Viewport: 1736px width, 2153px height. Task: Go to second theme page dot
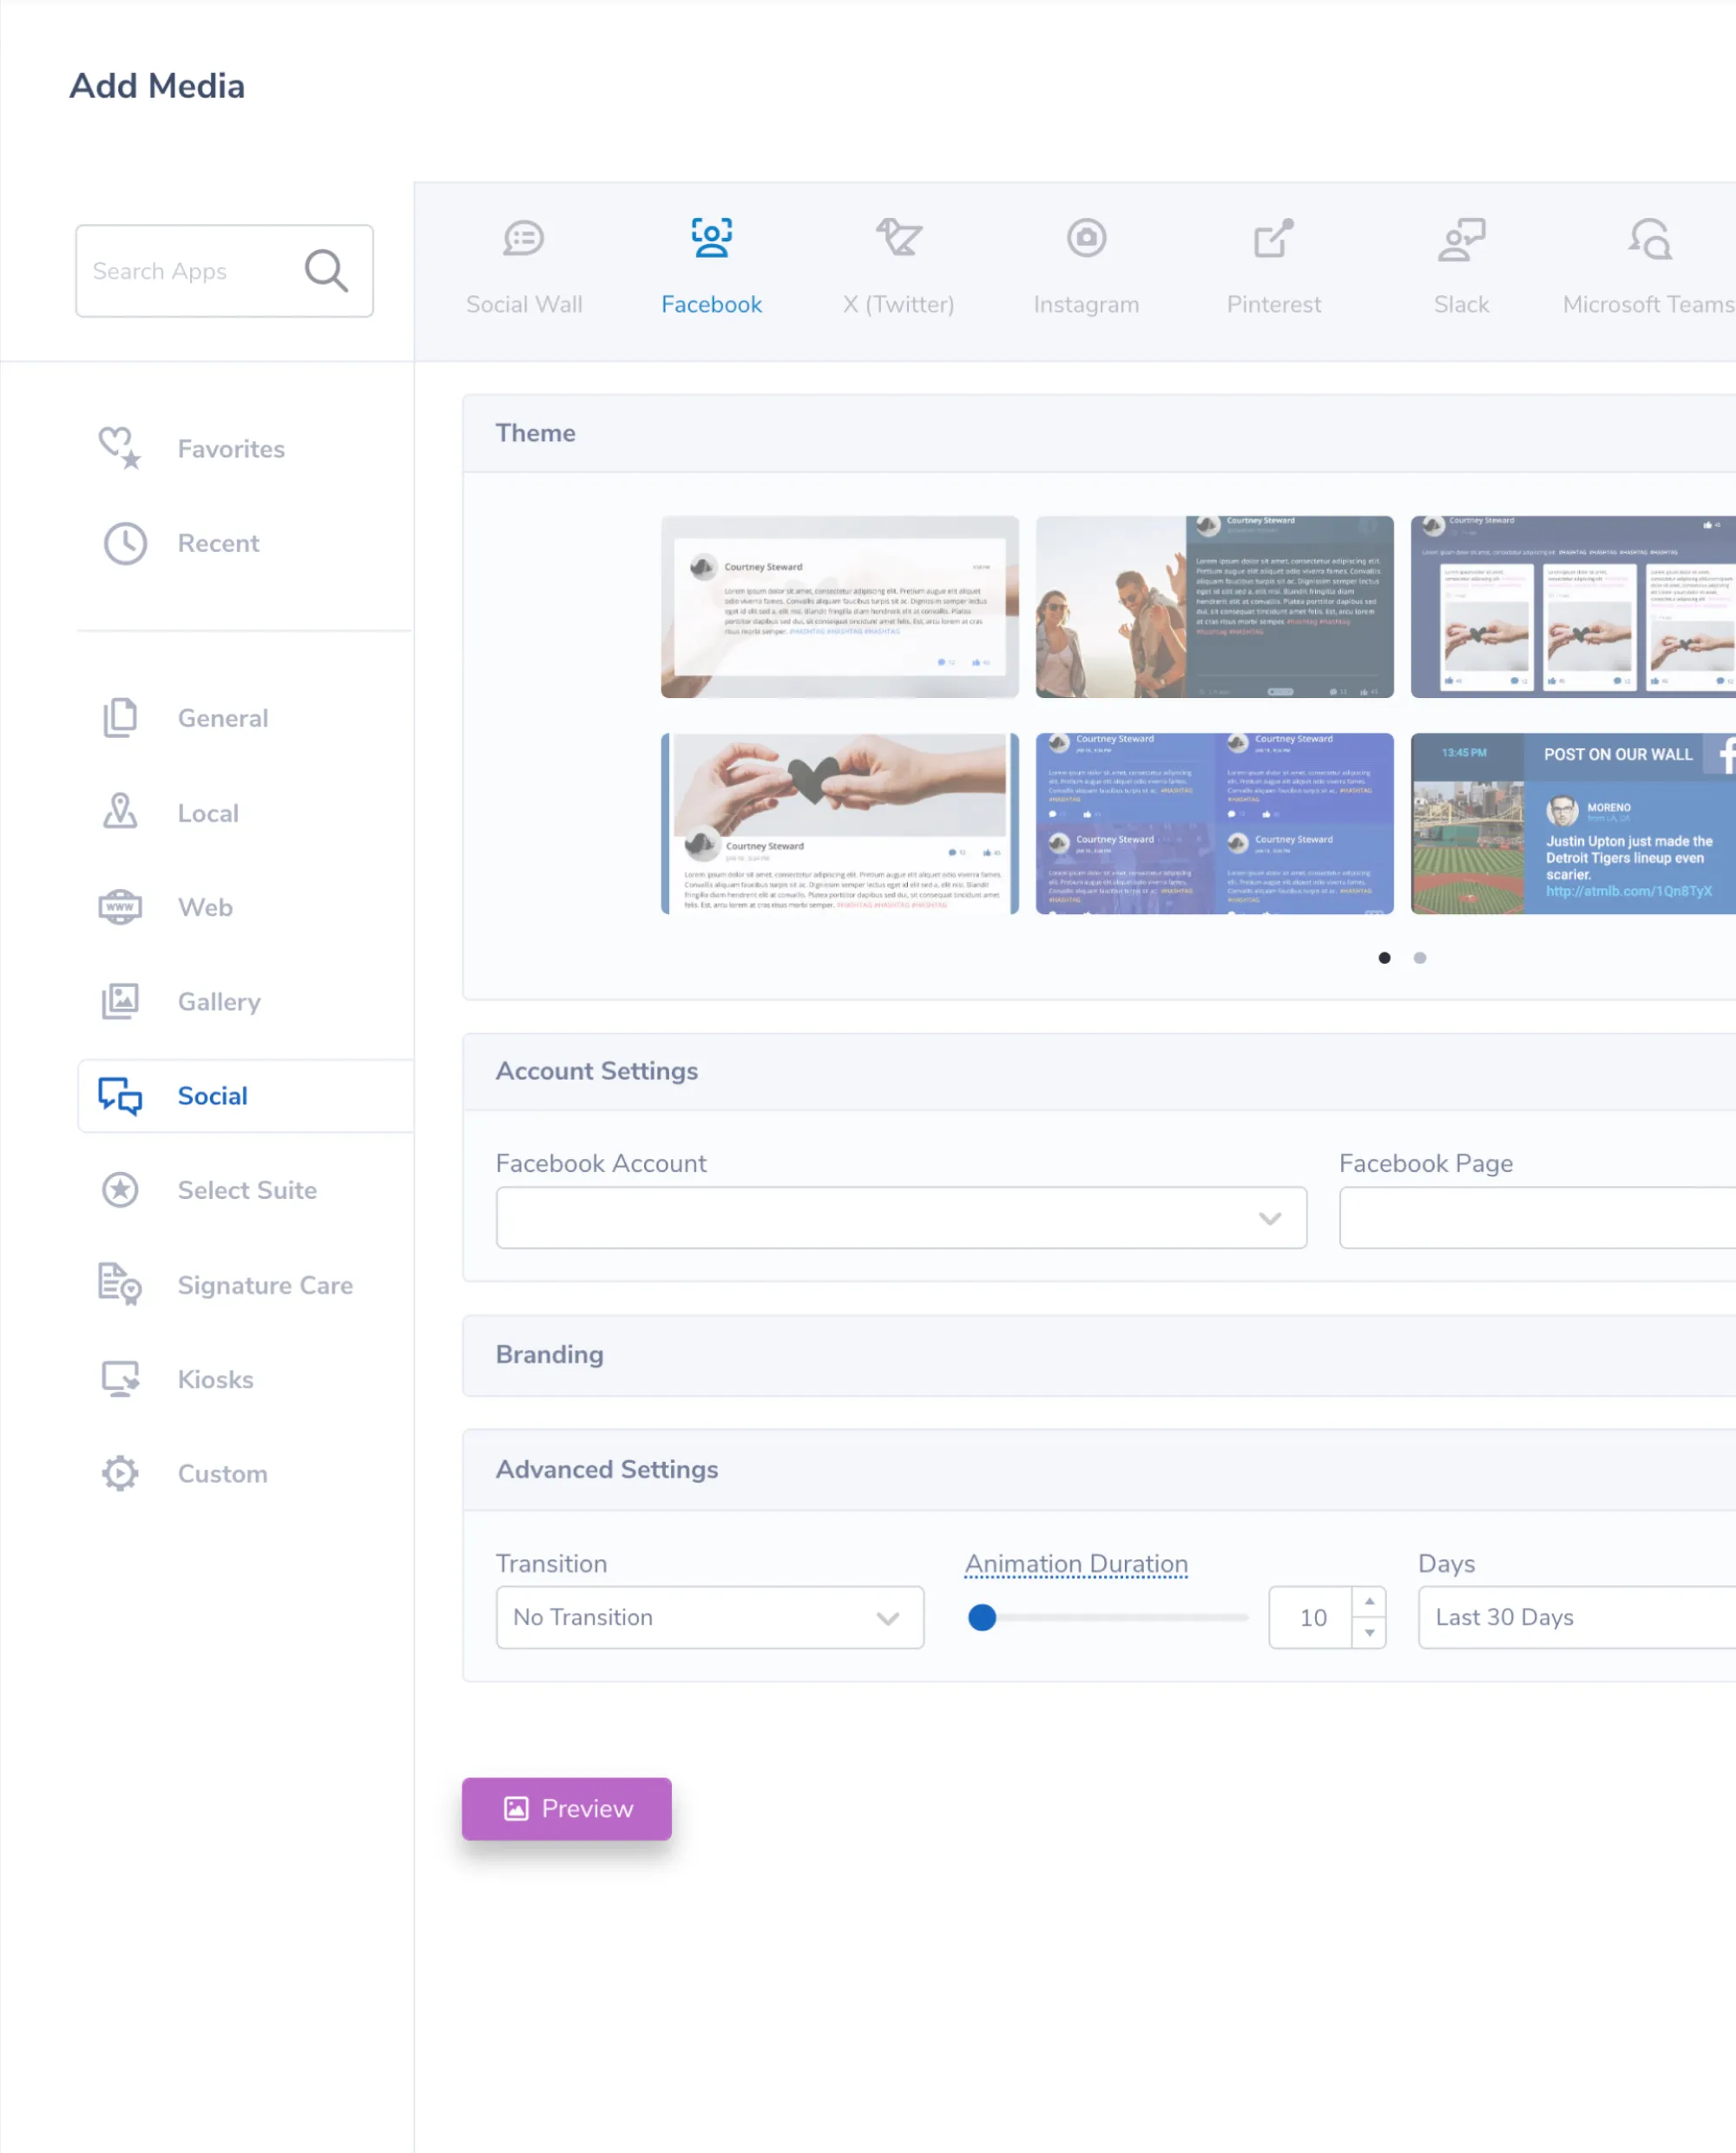tap(1419, 958)
